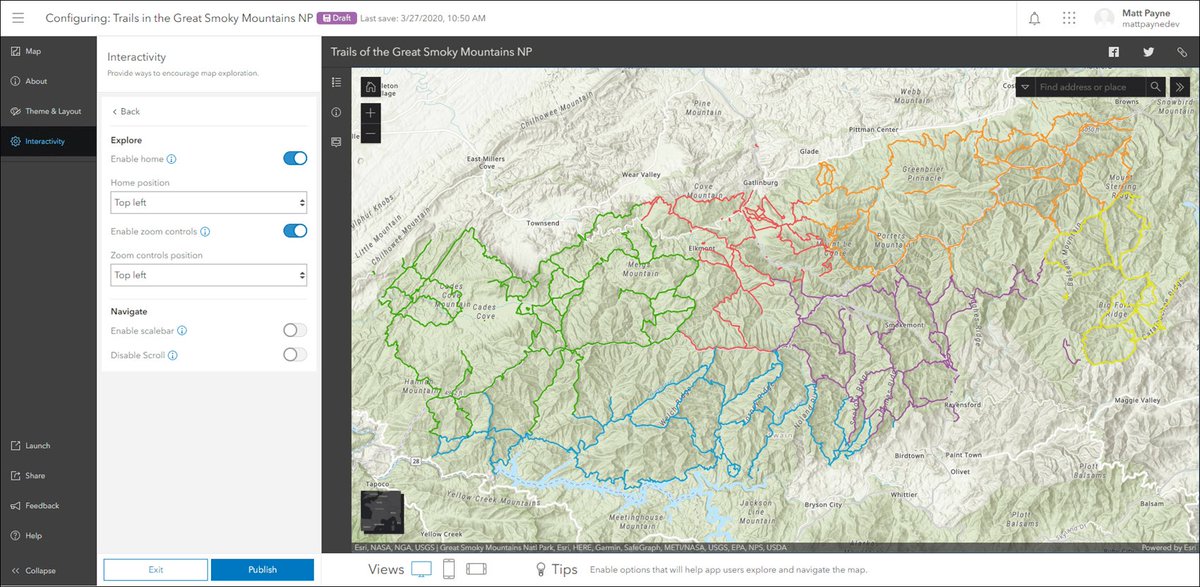Click the Exit button

tap(155, 570)
